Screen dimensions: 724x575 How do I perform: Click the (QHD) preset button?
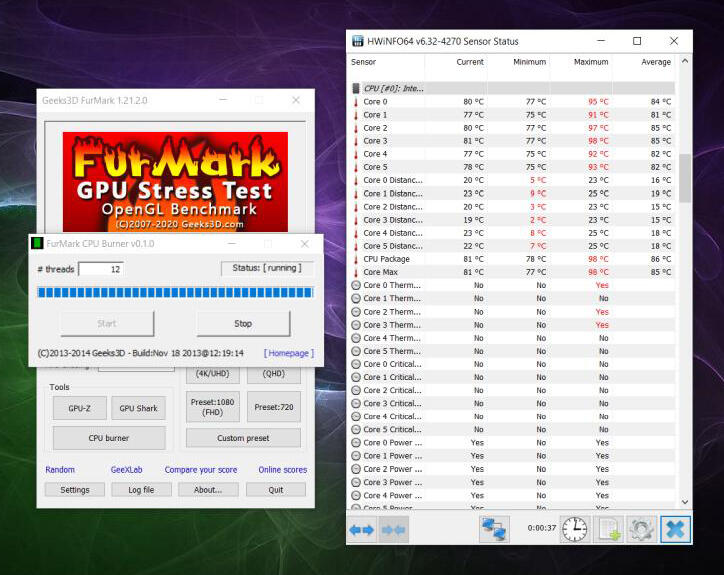coord(274,375)
